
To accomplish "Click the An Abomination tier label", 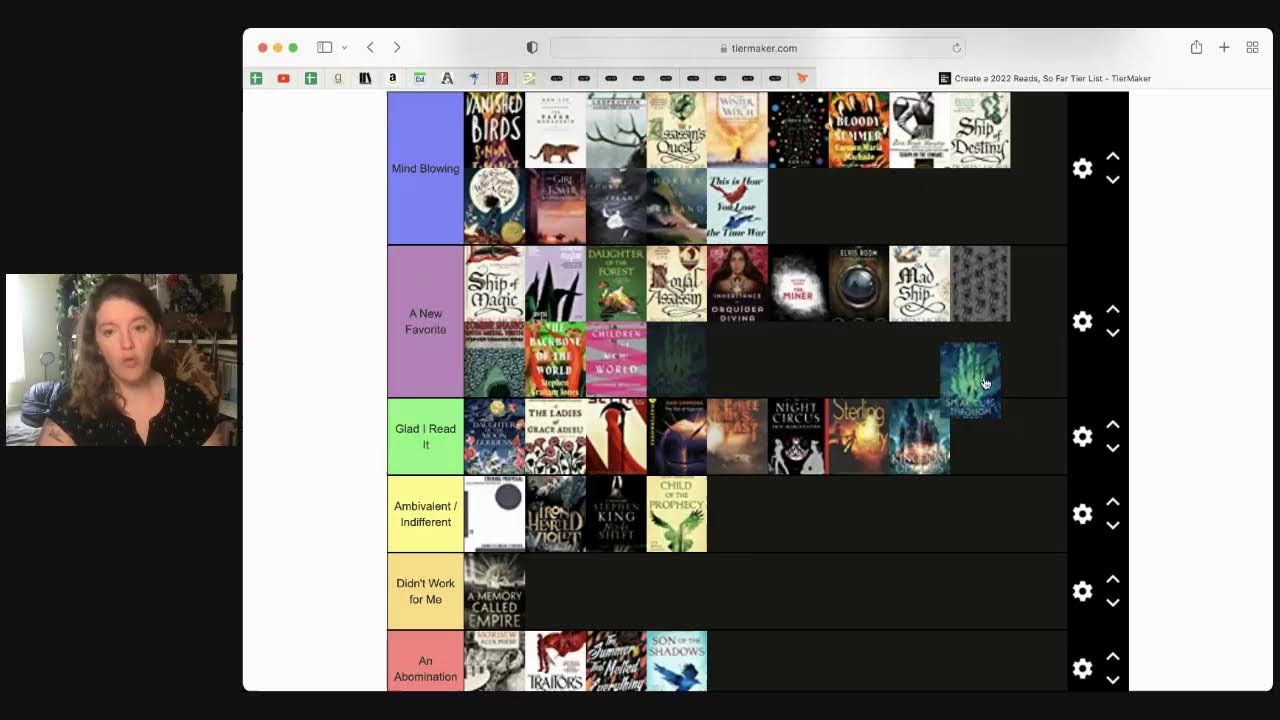I will click(425, 661).
